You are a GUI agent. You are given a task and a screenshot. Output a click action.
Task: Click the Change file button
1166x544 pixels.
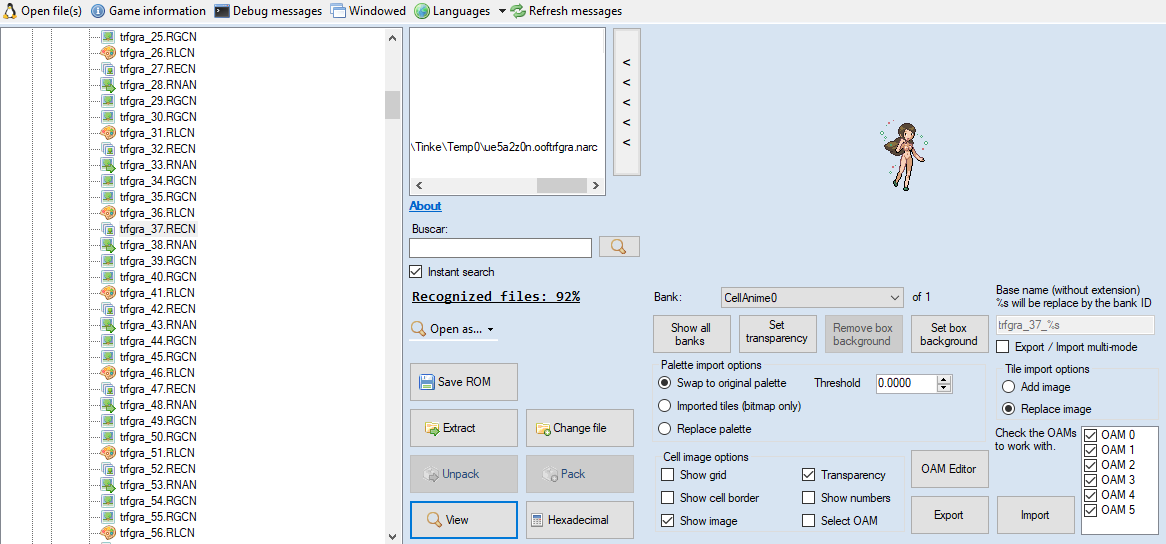click(x=580, y=428)
